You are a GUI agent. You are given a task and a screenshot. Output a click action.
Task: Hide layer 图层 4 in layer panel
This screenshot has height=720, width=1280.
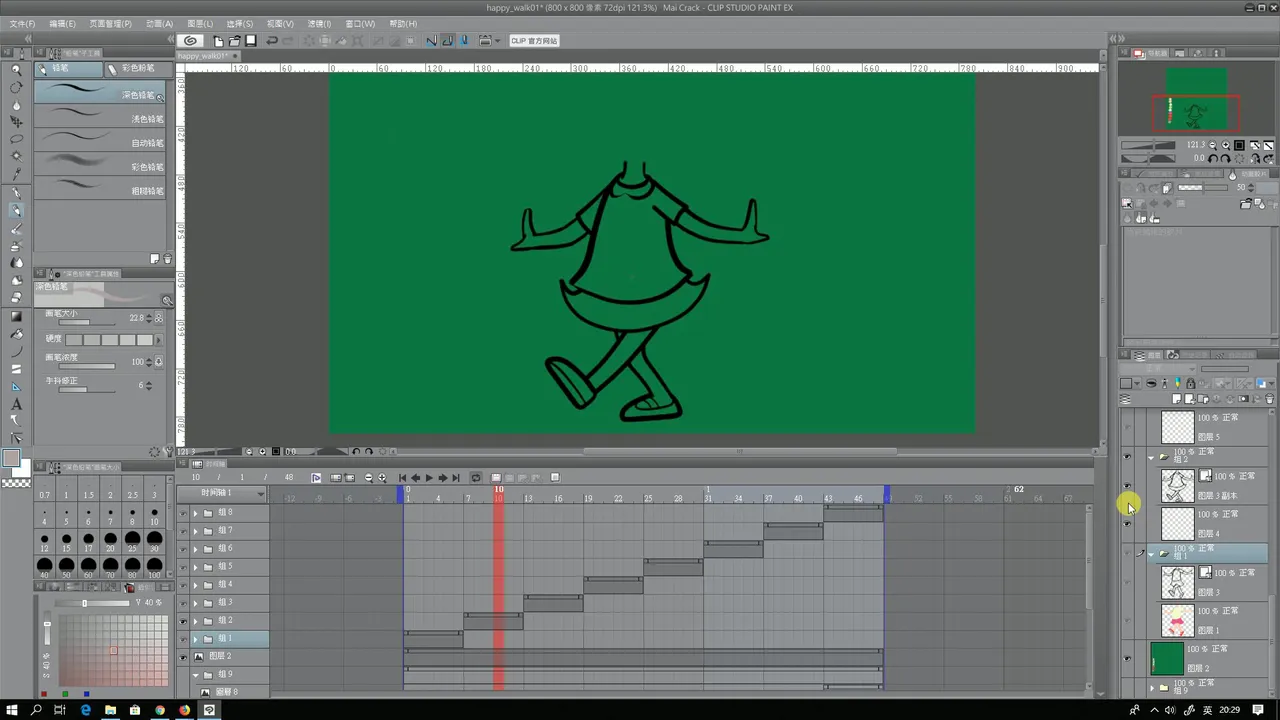[1128, 524]
